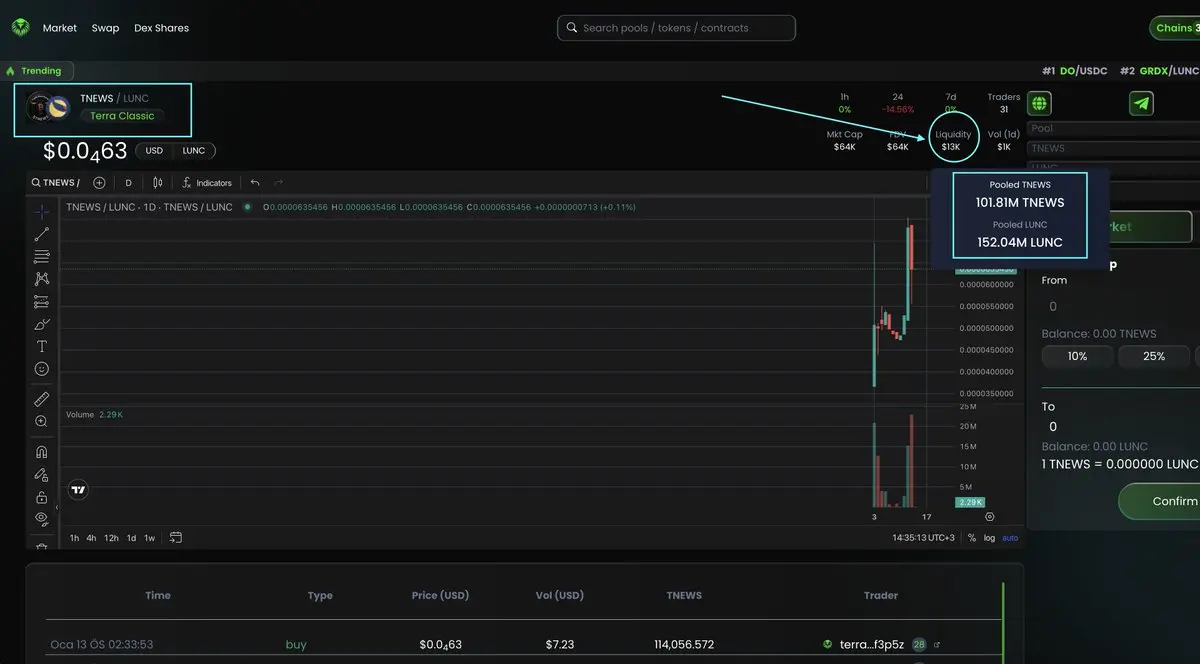This screenshot has width=1200, height=664.
Task: Click the Pool address field
Action: pyautogui.click(x=1113, y=129)
